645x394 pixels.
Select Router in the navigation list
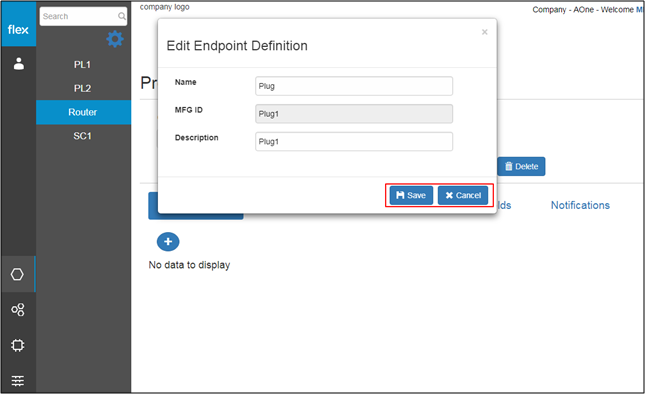click(84, 112)
